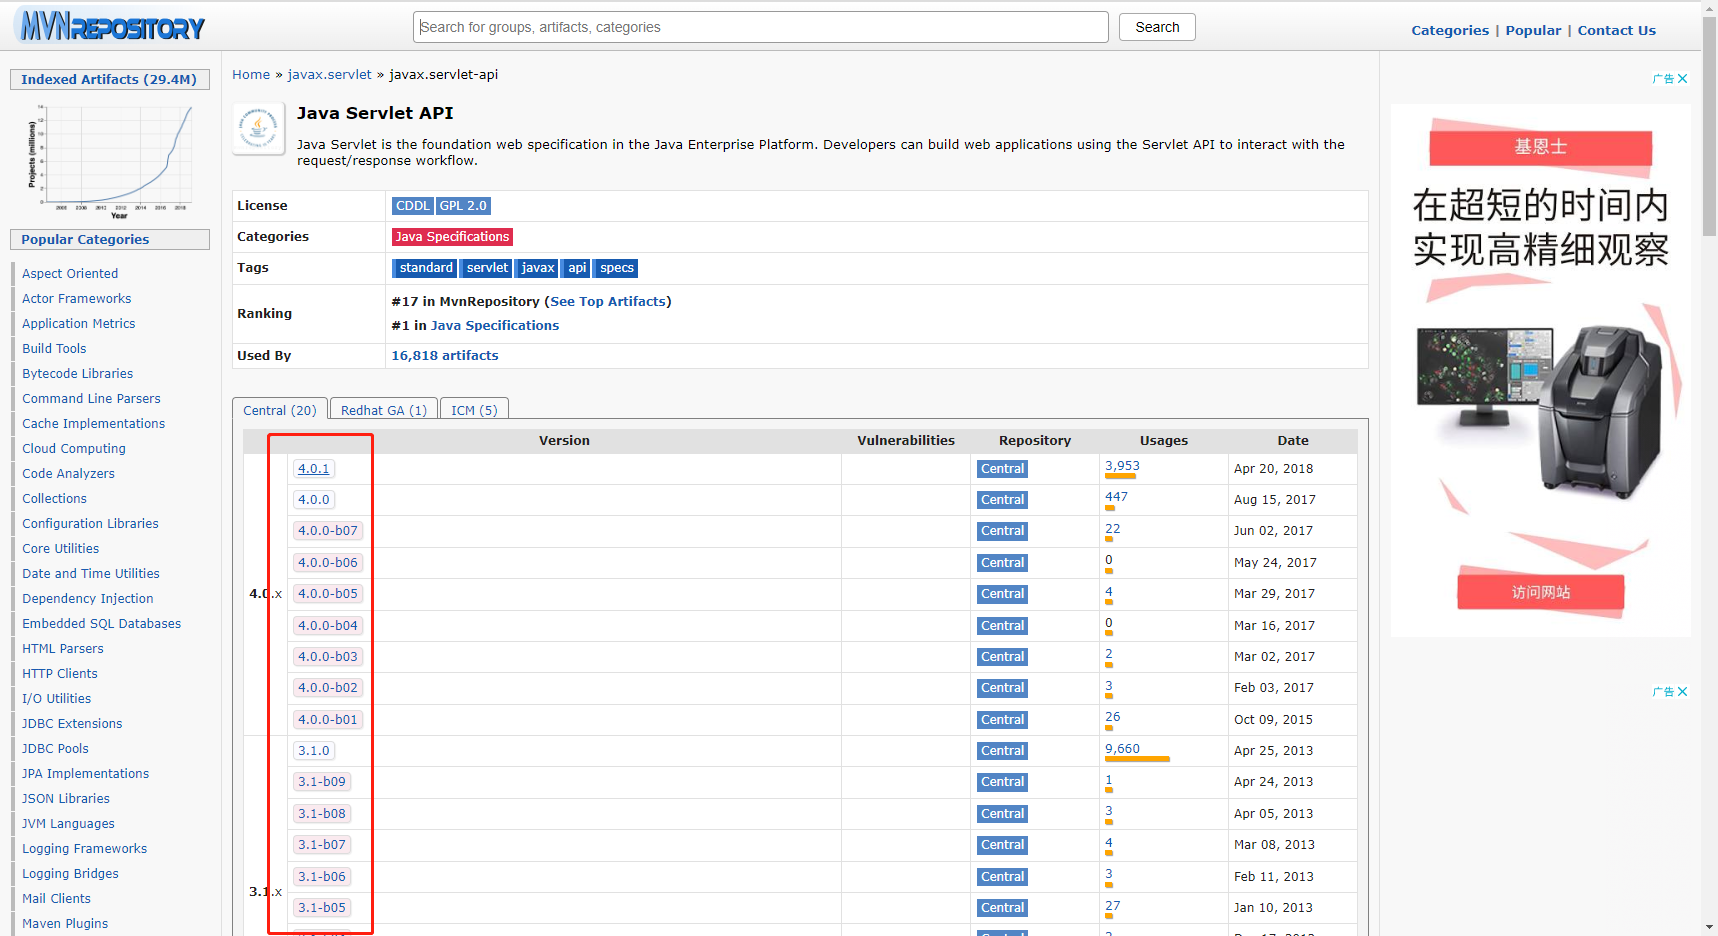This screenshot has height=936, width=1718.
Task: Open Command Line Parsers category
Action: click(91, 399)
